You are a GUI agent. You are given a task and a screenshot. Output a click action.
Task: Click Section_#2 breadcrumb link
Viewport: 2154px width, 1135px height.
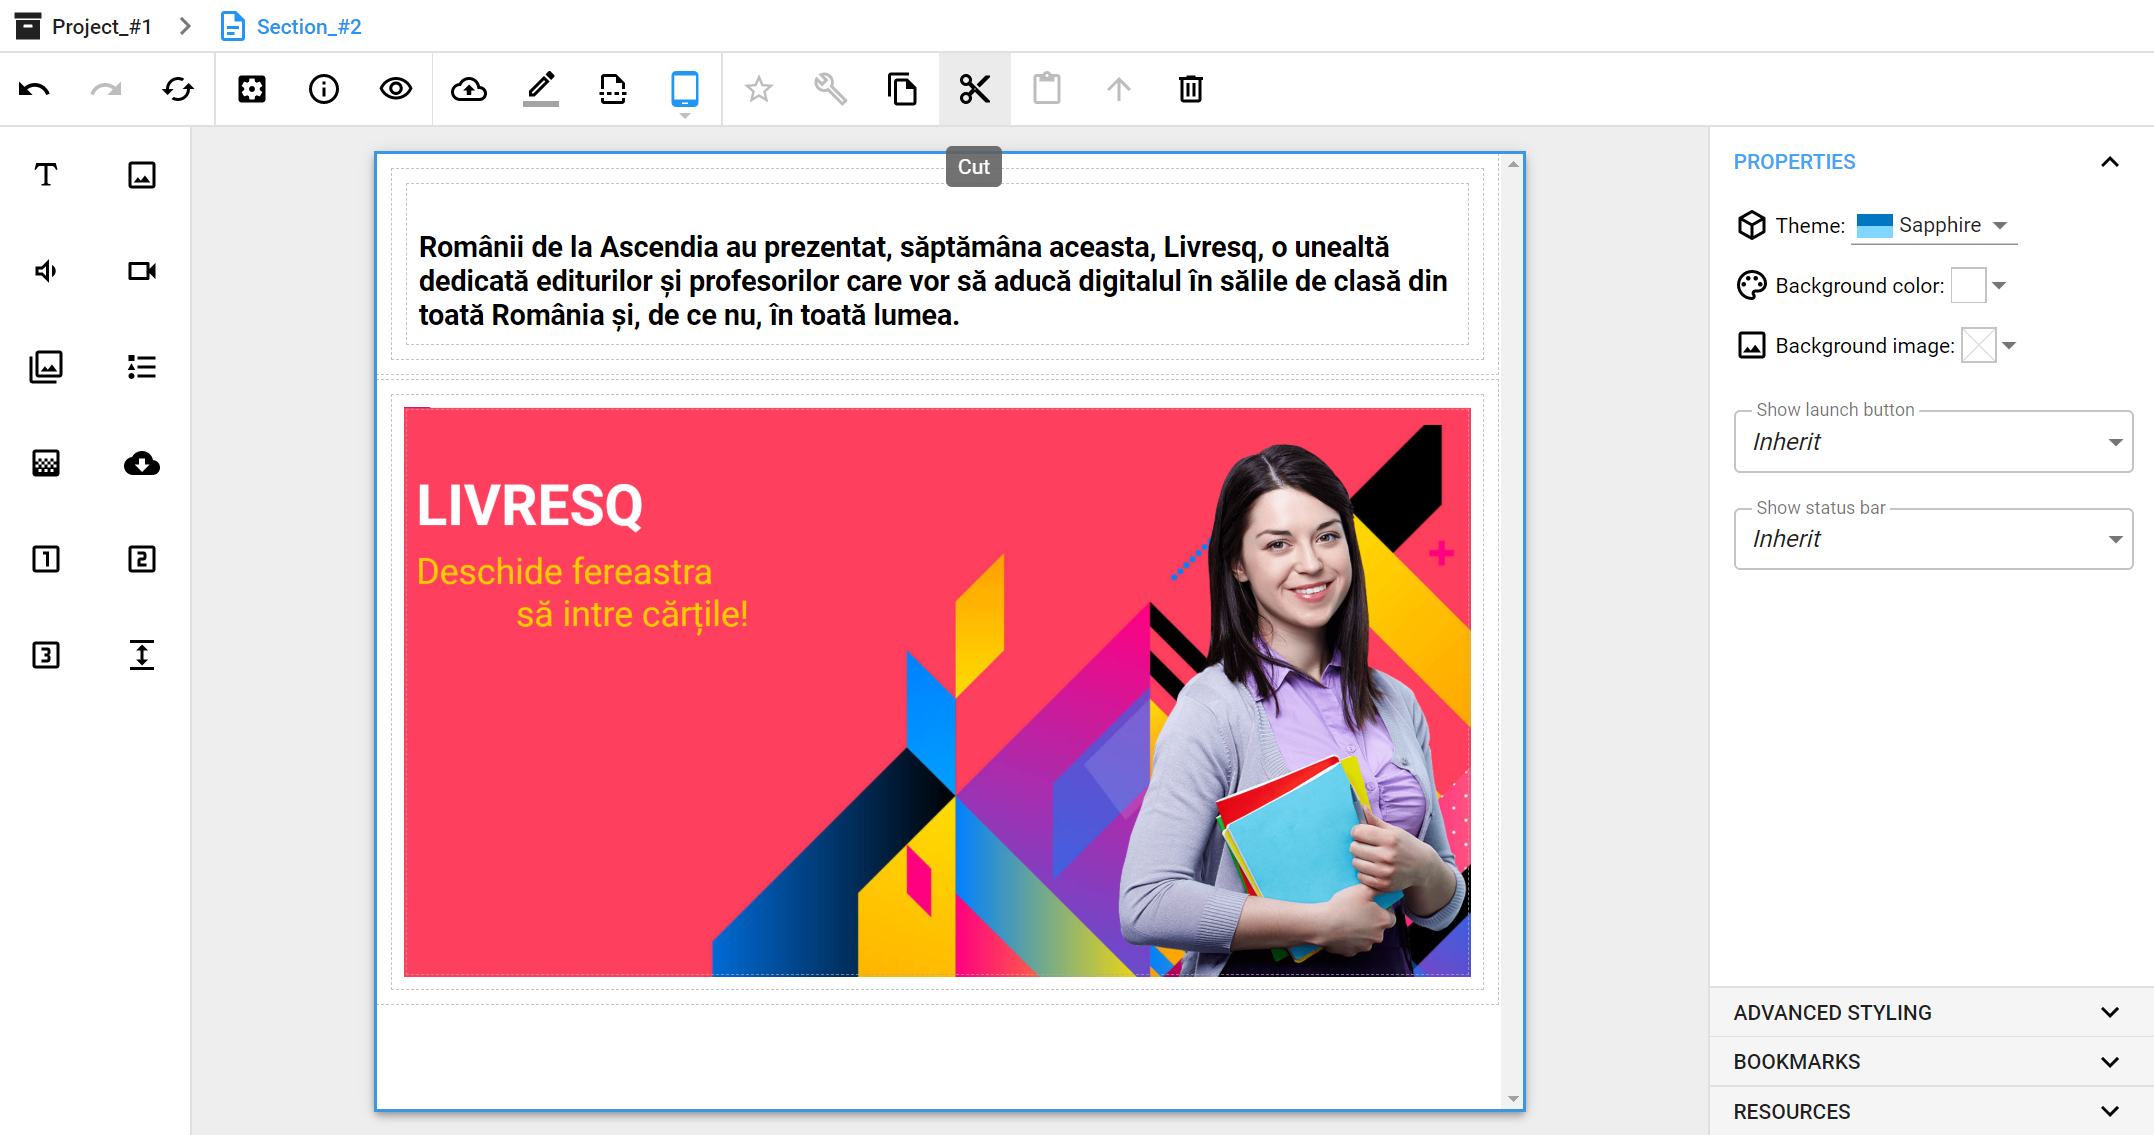(x=308, y=26)
